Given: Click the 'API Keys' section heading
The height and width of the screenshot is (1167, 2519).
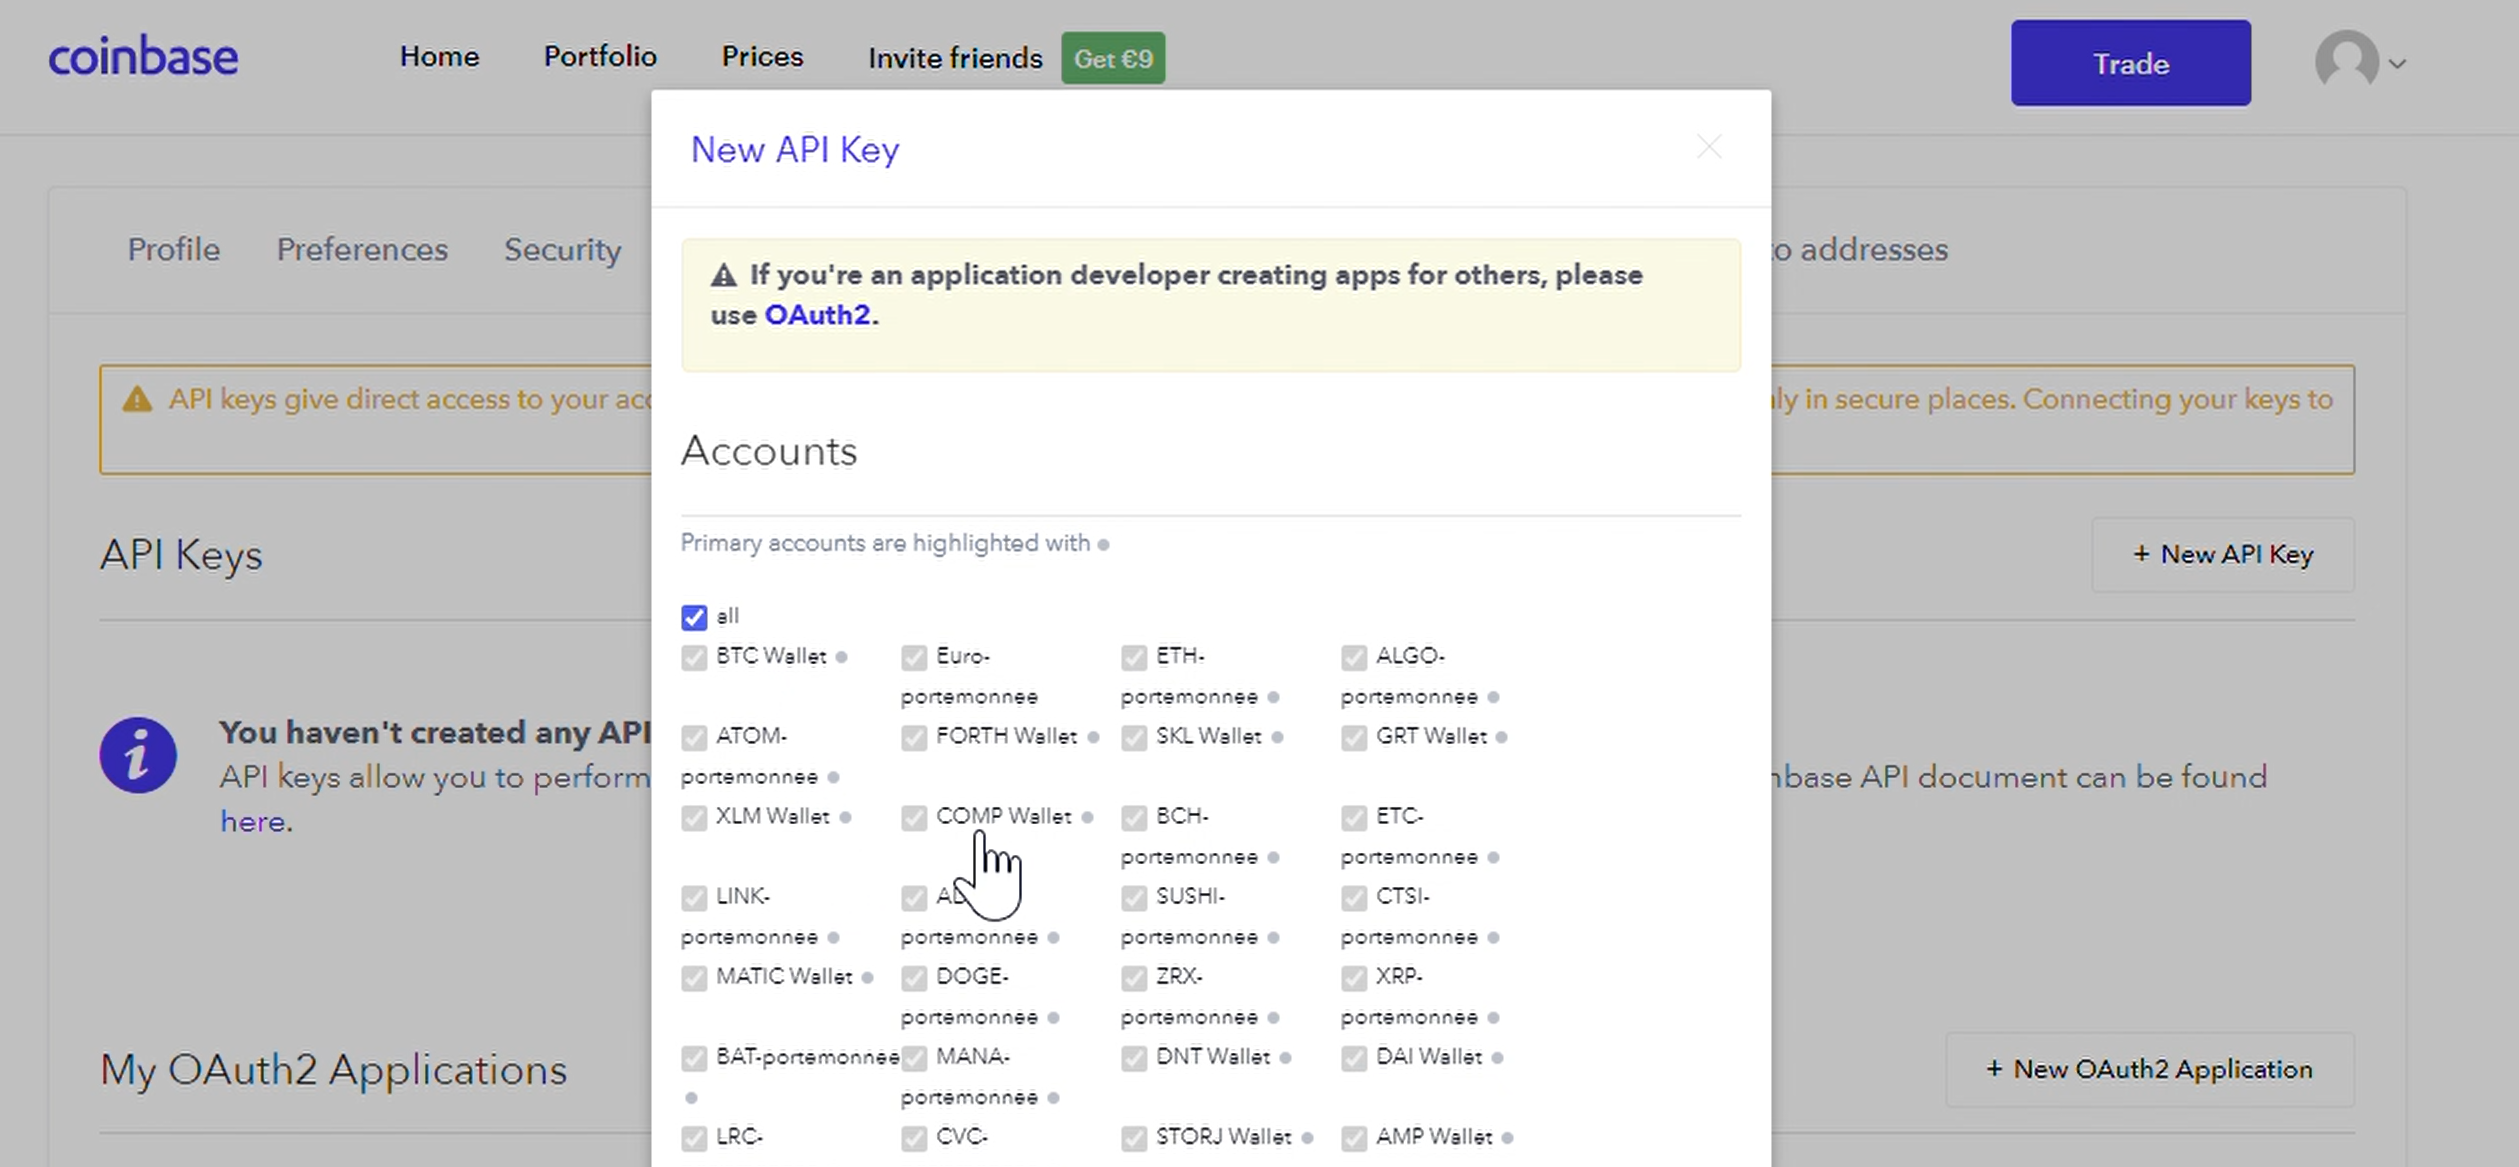Looking at the screenshot, I should (181, 556).
